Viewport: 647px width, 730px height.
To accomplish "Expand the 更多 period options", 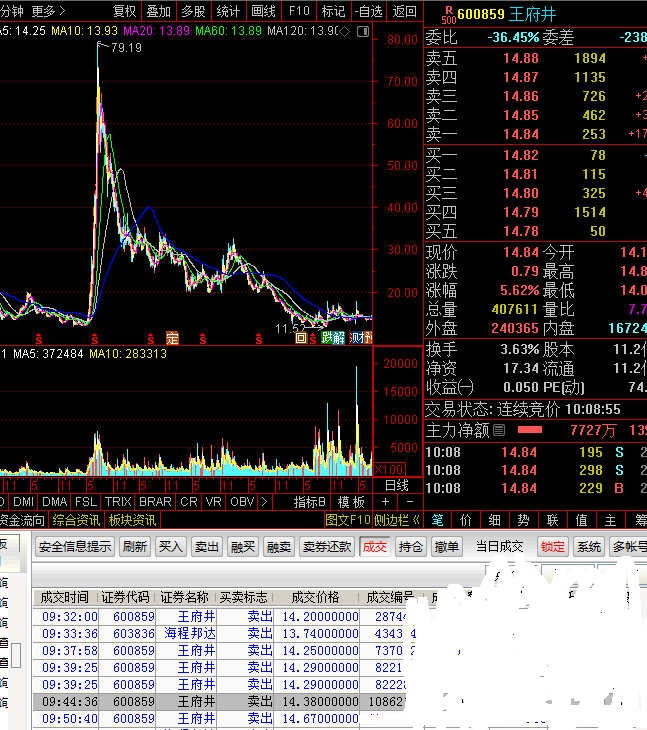I will coord(48,11).
